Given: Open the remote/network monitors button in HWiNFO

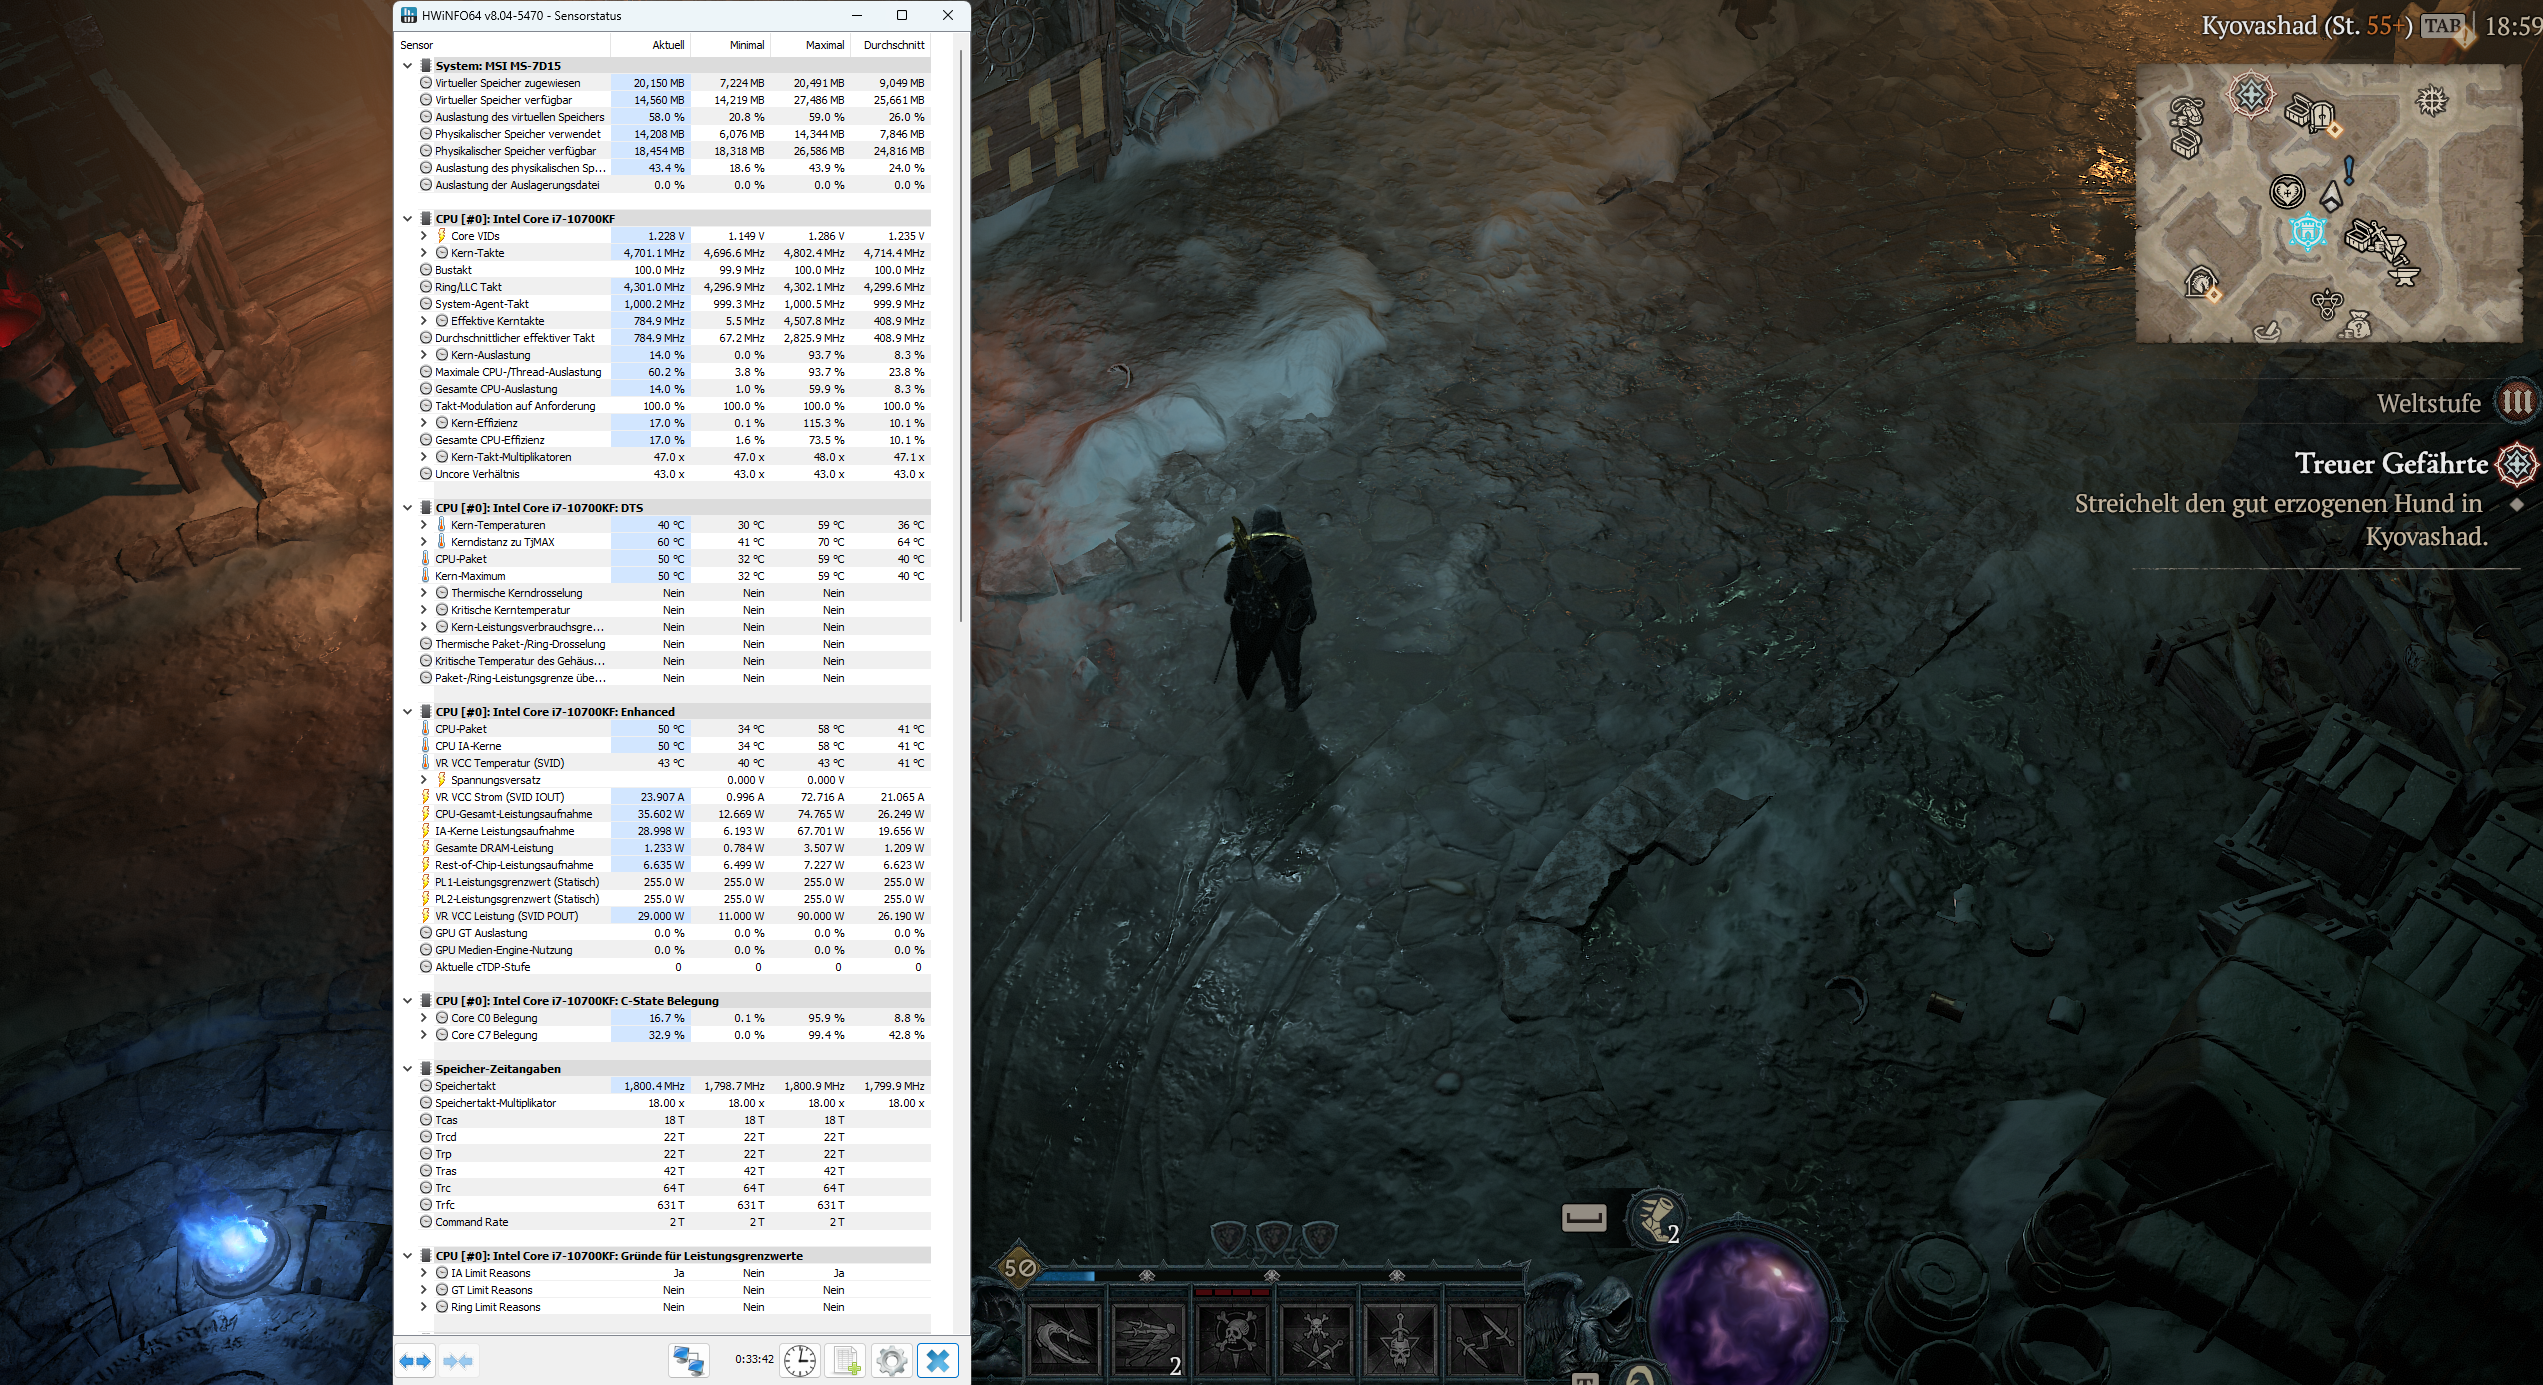Looking at the screenshot, I should 689,1360.
